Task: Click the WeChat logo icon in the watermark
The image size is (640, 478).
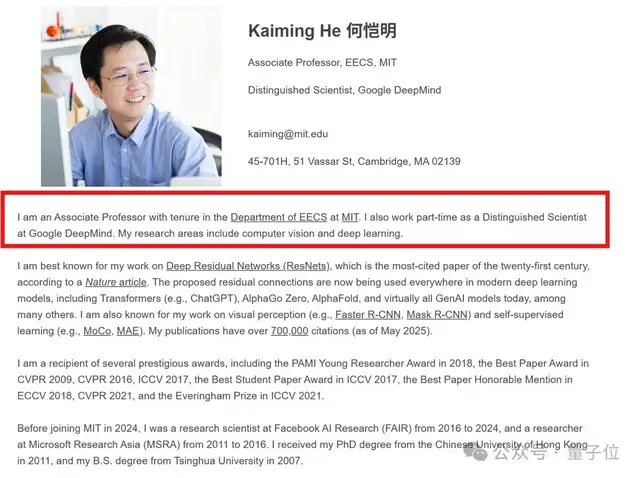Action: [476, 453]
